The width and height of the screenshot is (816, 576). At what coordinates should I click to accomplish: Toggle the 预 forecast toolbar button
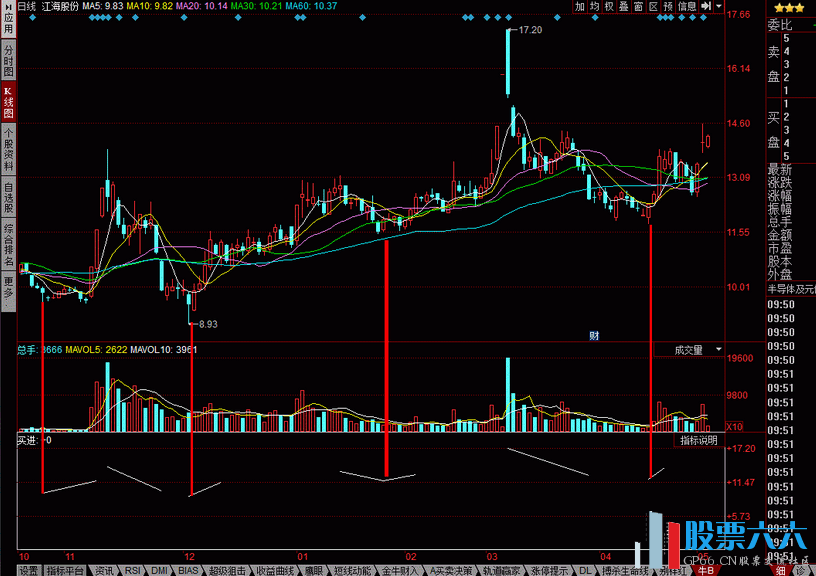click(x=668, y=6)
